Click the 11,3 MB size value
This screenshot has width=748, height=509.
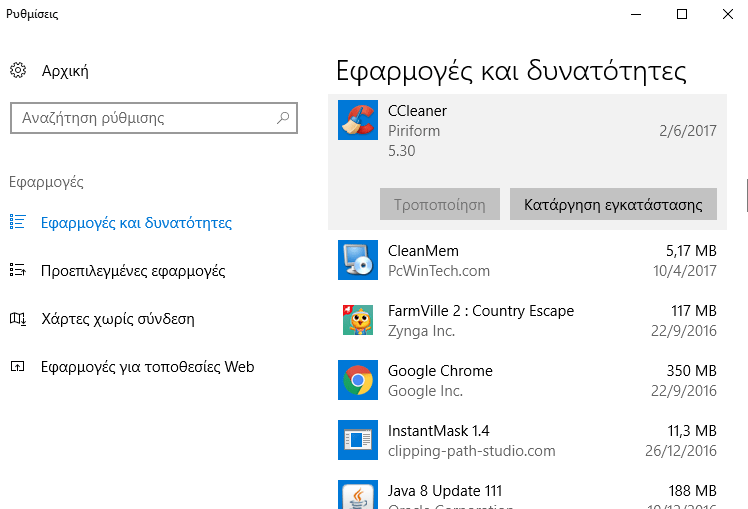pyautogui.click(x=692, y=431)
